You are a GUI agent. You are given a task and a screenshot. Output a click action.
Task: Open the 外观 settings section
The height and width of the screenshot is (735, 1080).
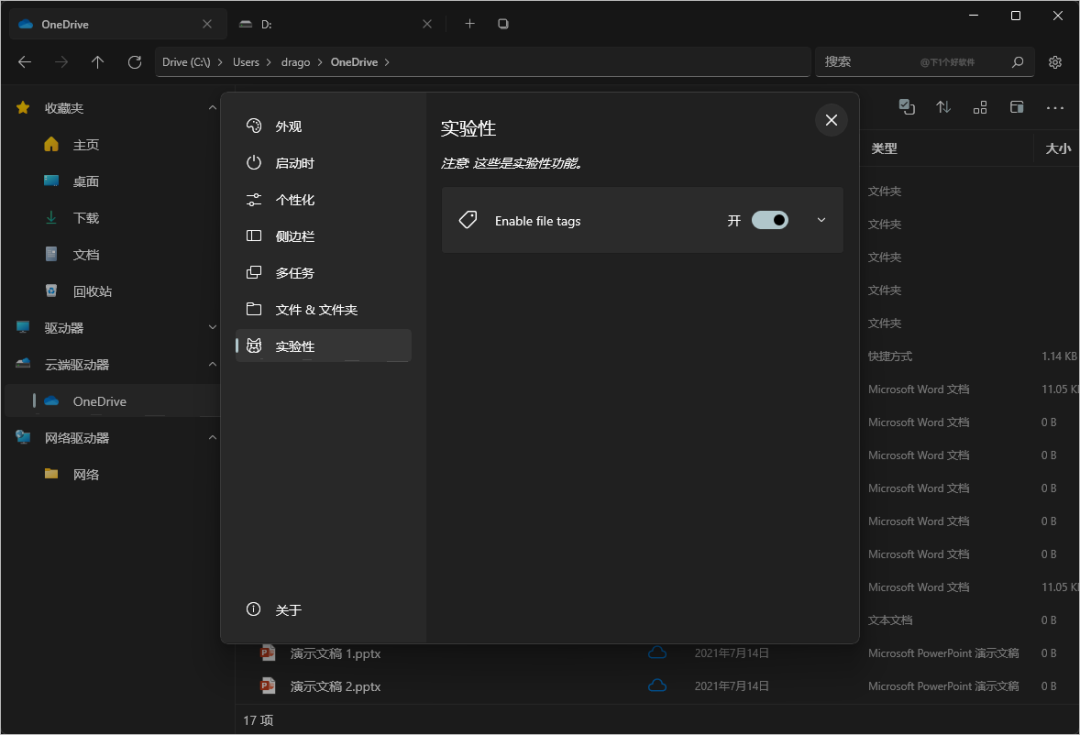click(288, 127)
